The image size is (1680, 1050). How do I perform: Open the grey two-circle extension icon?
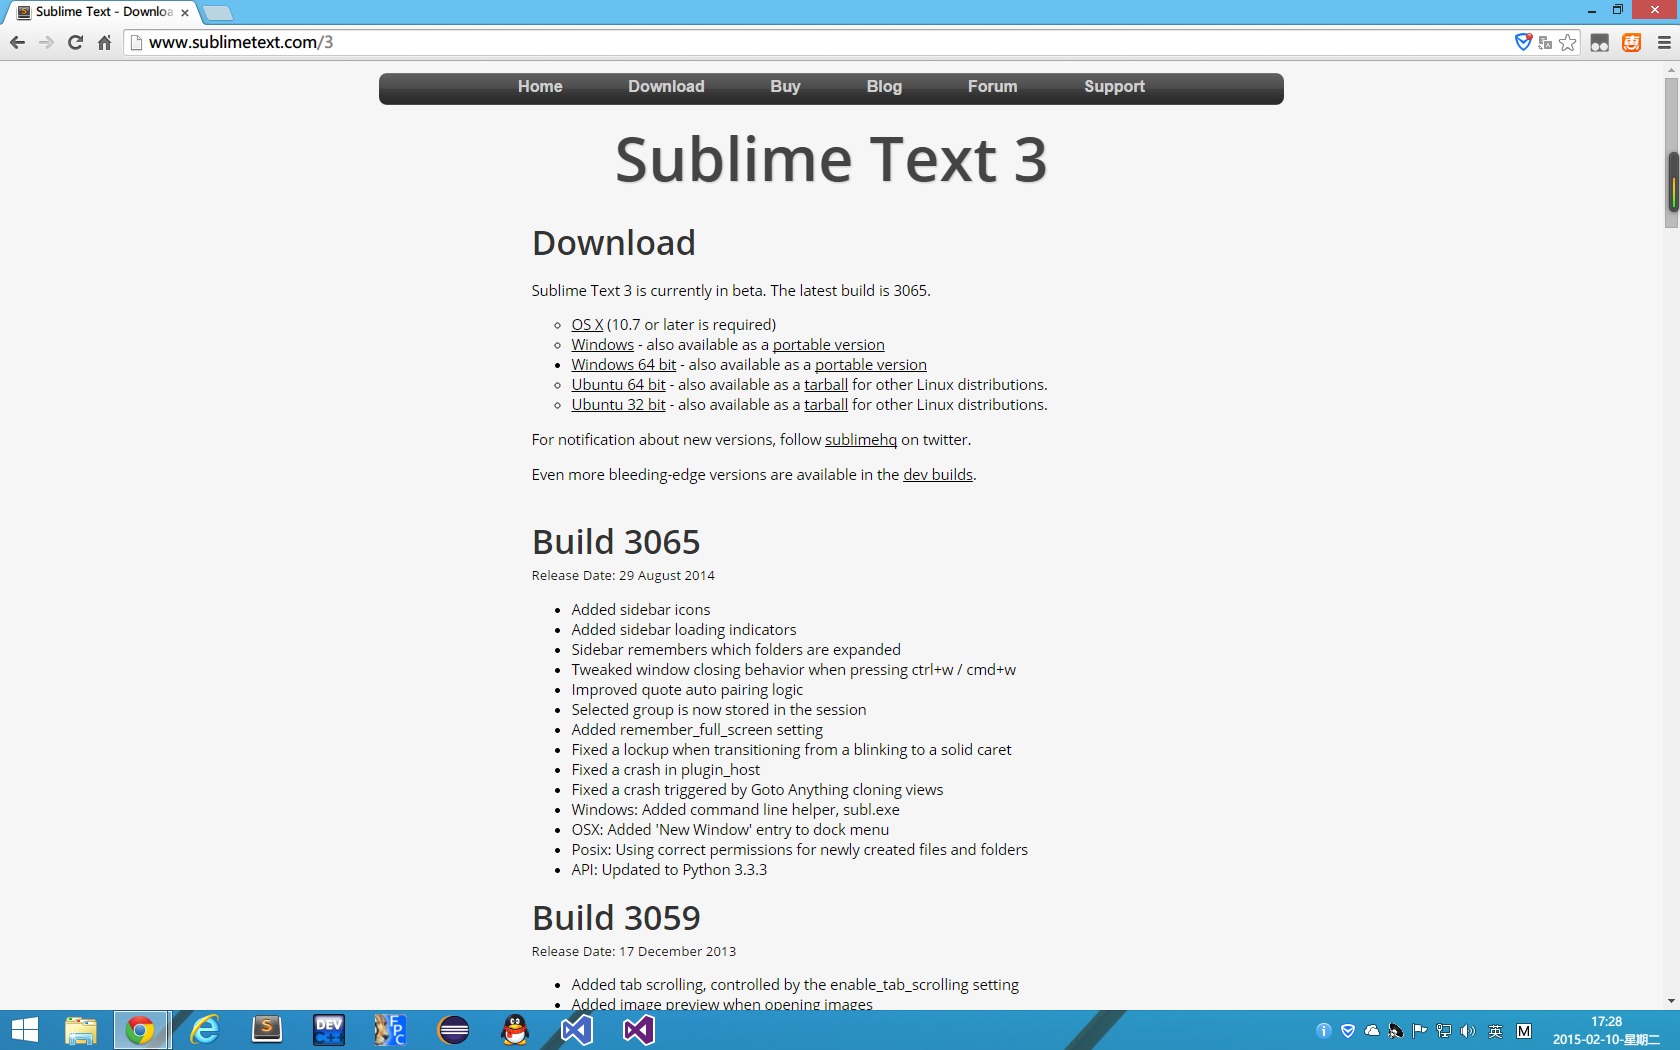(x=1600, y=42)
